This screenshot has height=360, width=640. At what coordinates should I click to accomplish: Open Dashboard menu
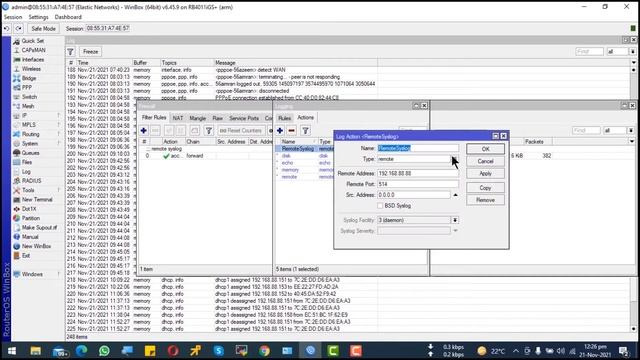tap(68, 17)
